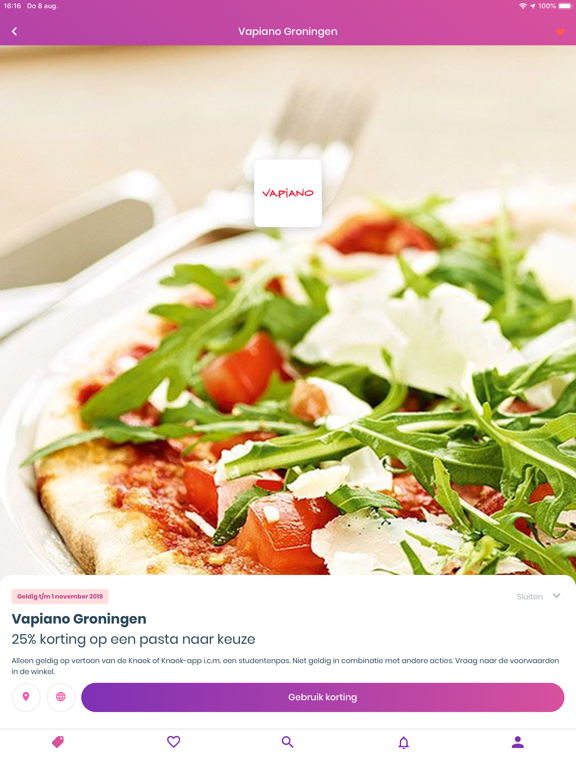Open the location pin button
Image resolution: width=576 pixels, height=768 pixels.
click(x=26, y=697)
